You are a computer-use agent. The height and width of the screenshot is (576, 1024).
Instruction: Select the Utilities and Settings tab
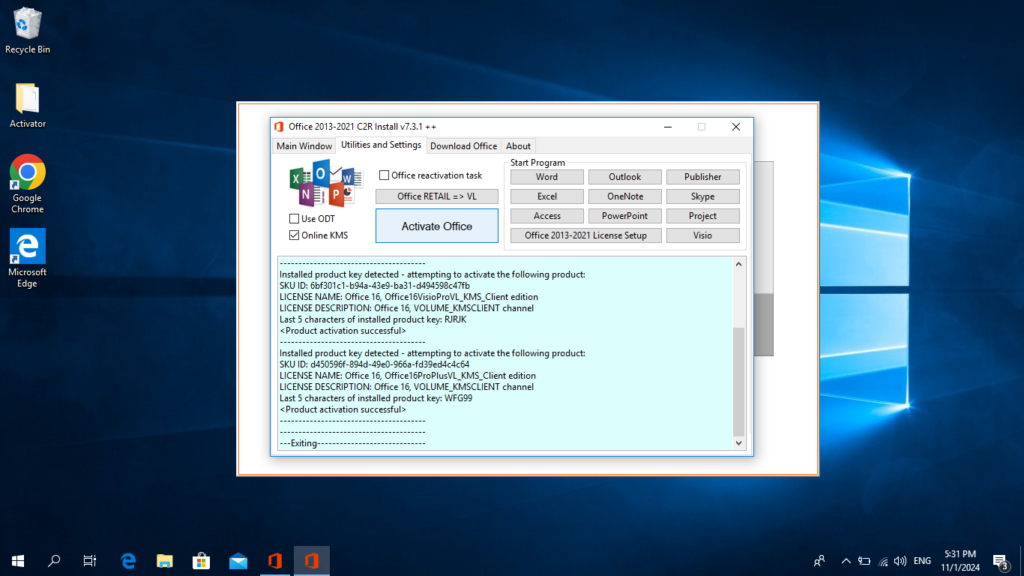tap(381, 145)
